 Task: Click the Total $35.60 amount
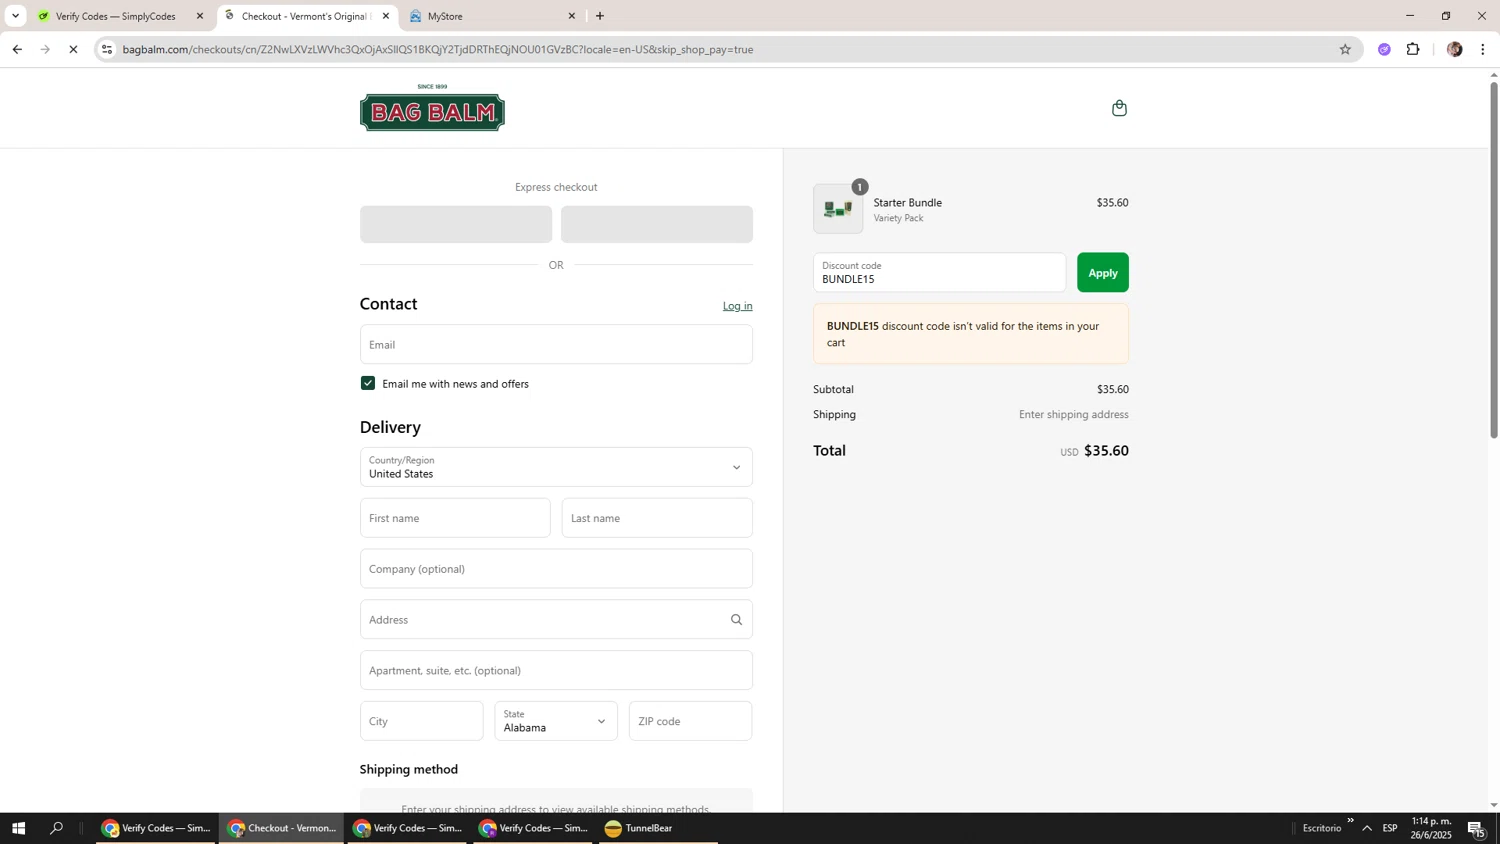[x=1106, y=451]
